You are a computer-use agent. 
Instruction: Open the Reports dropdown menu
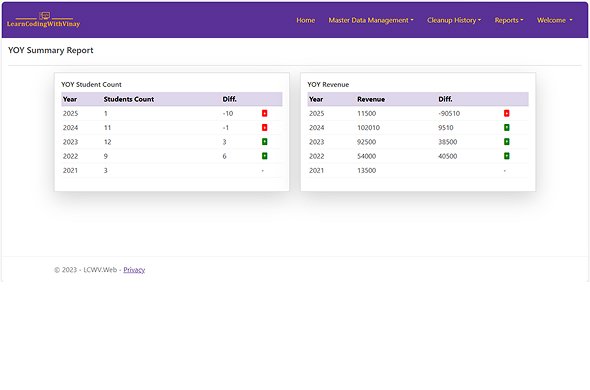click(509, 20)
